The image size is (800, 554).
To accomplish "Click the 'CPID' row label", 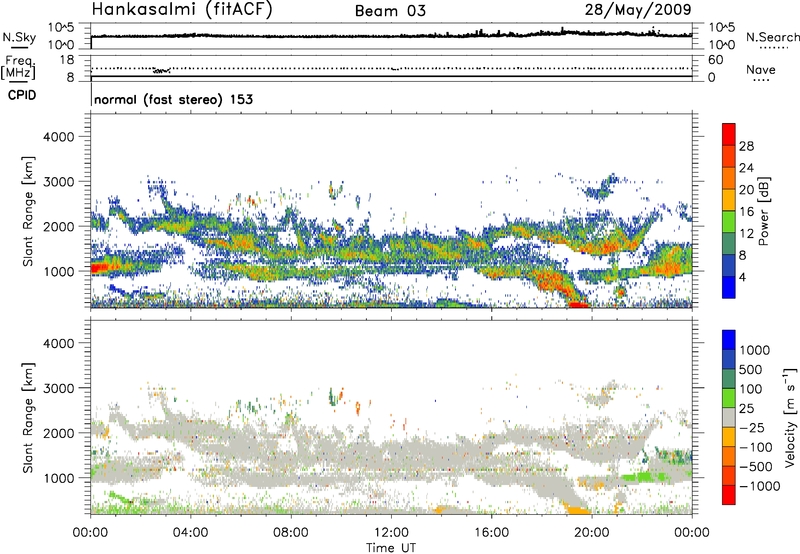I will pos(22,95).
